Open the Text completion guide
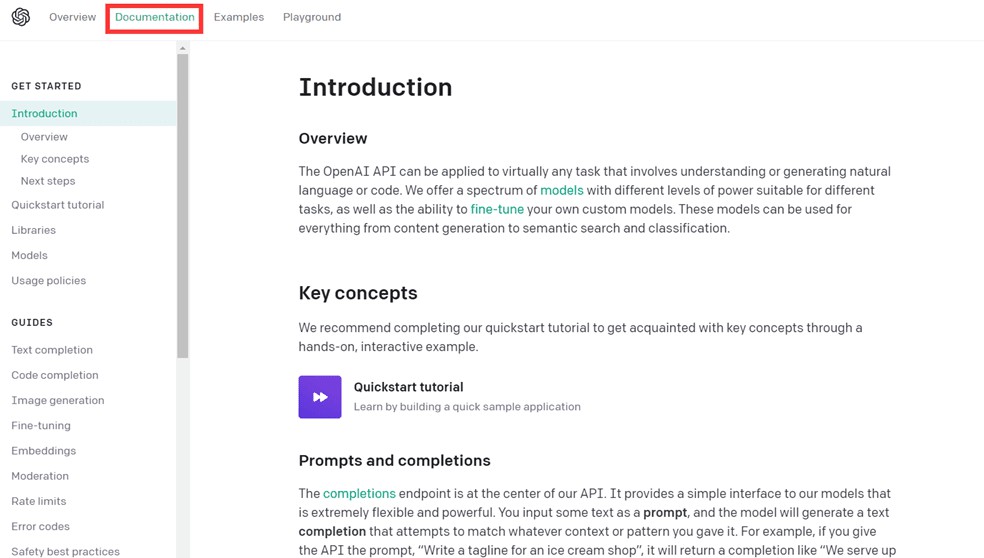The image size is (984, 558). [52, 350]
